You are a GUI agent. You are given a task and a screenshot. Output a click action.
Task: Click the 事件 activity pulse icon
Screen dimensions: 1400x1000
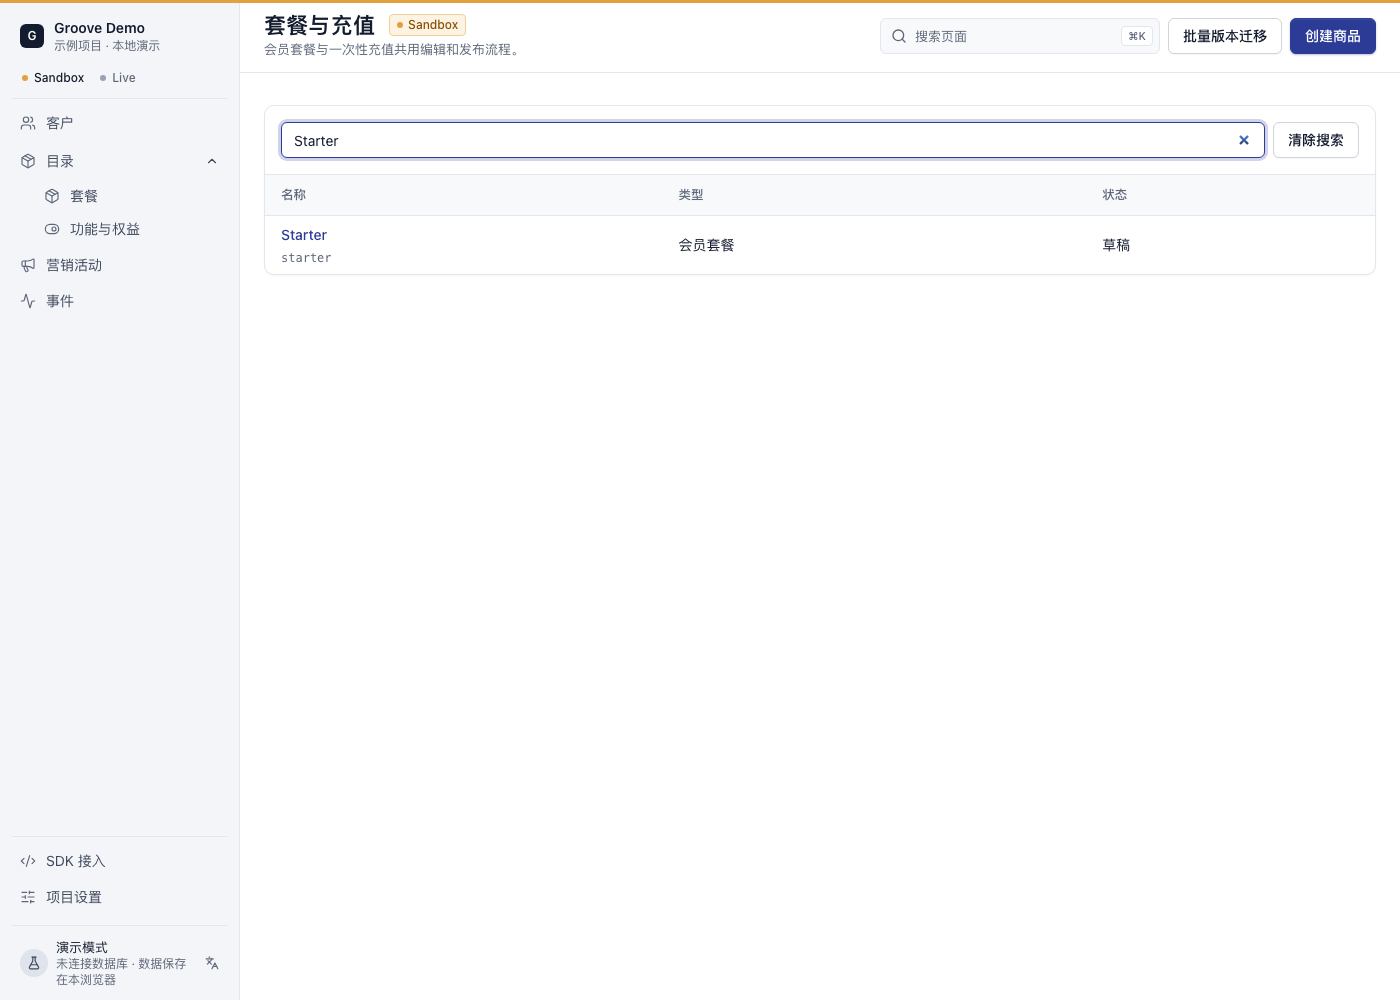point(28,301)
